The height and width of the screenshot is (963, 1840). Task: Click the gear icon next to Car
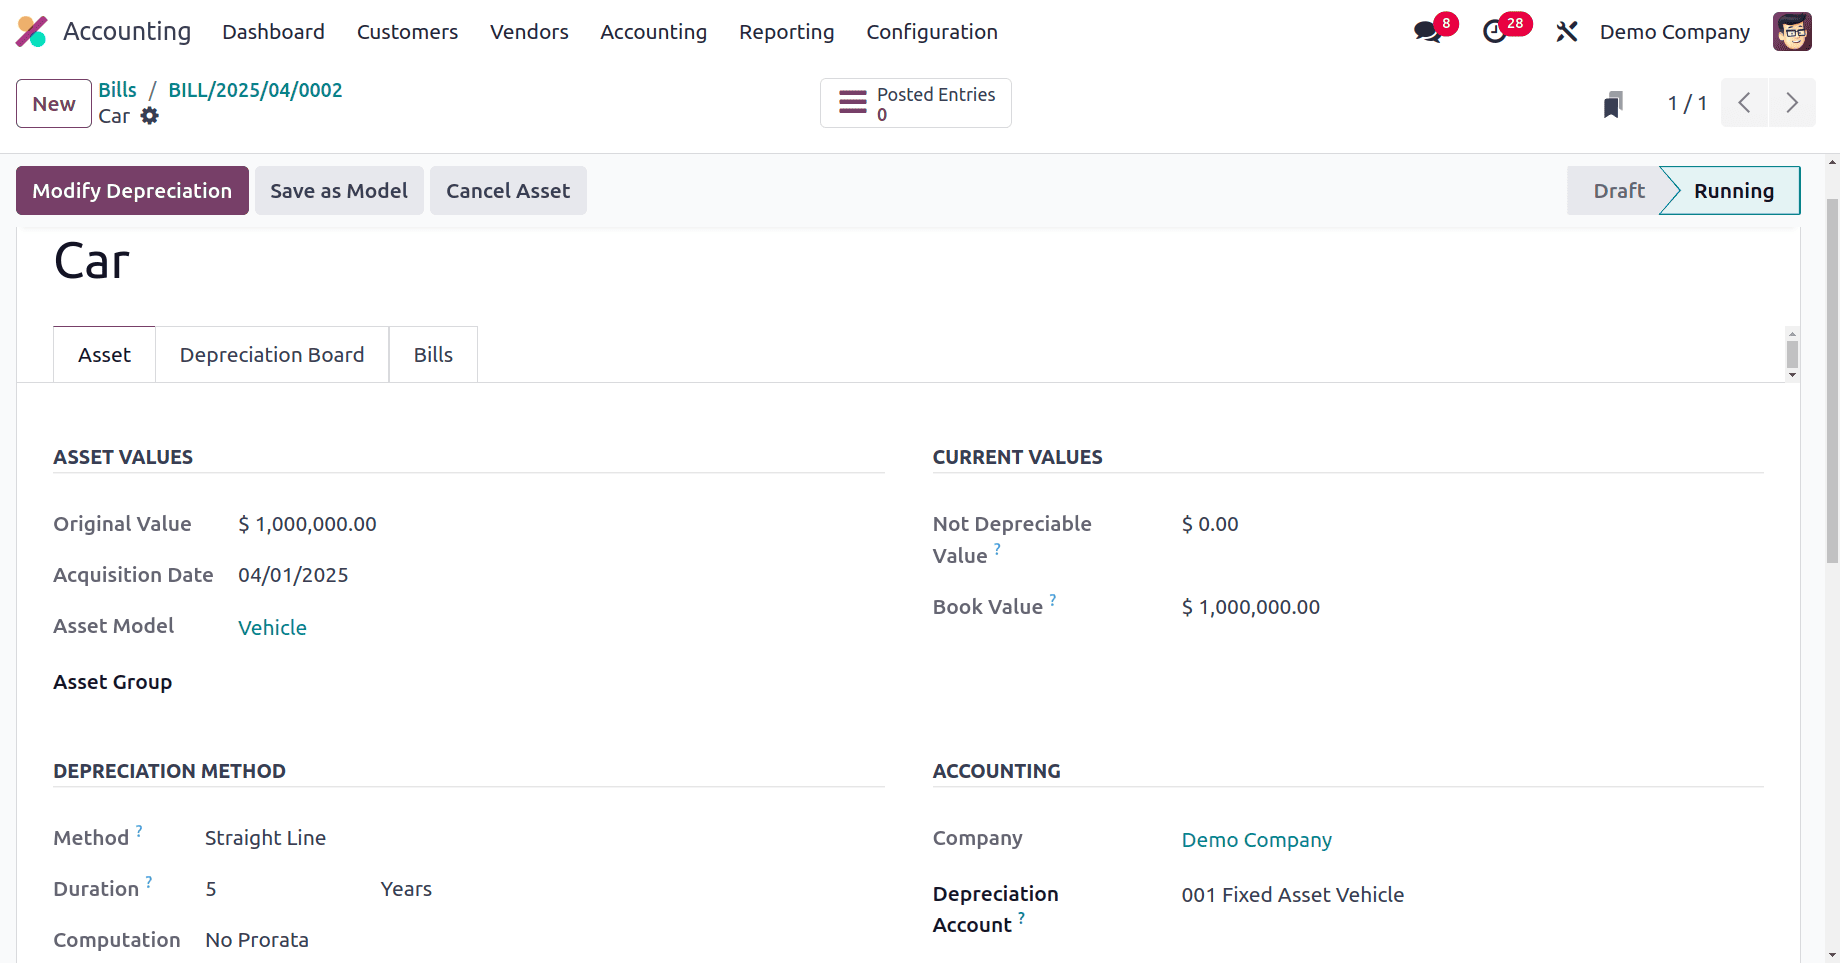pyautogui.click(x=150, y=116)
